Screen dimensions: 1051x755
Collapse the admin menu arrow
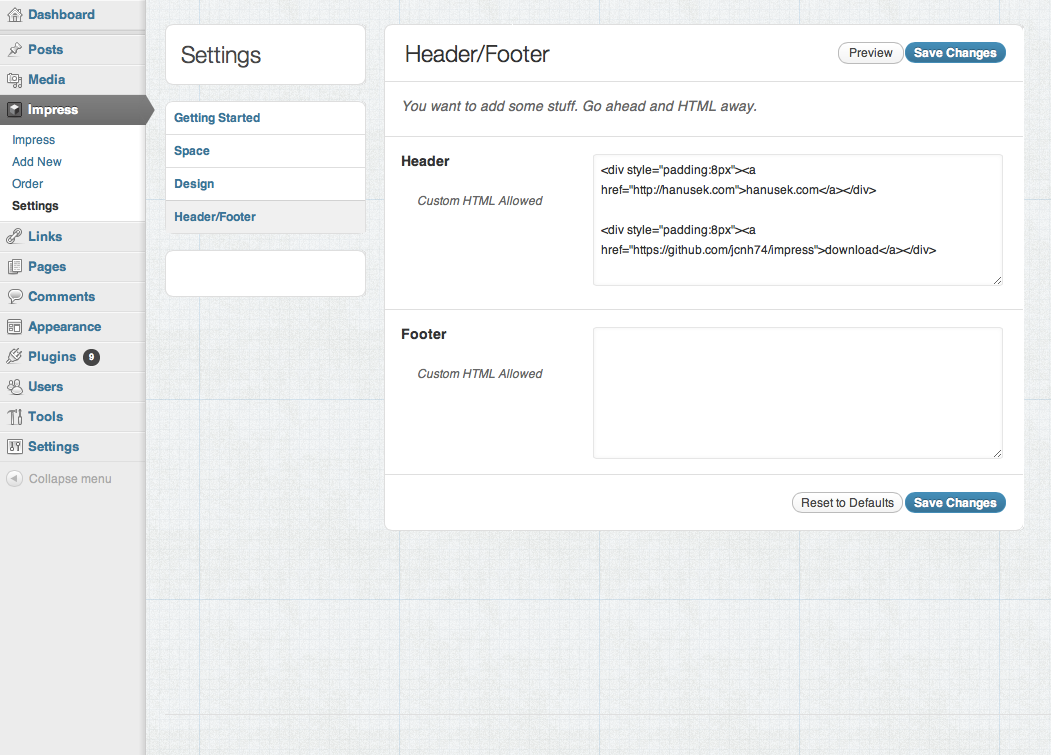pyautogui.click(x=14, y=479)
